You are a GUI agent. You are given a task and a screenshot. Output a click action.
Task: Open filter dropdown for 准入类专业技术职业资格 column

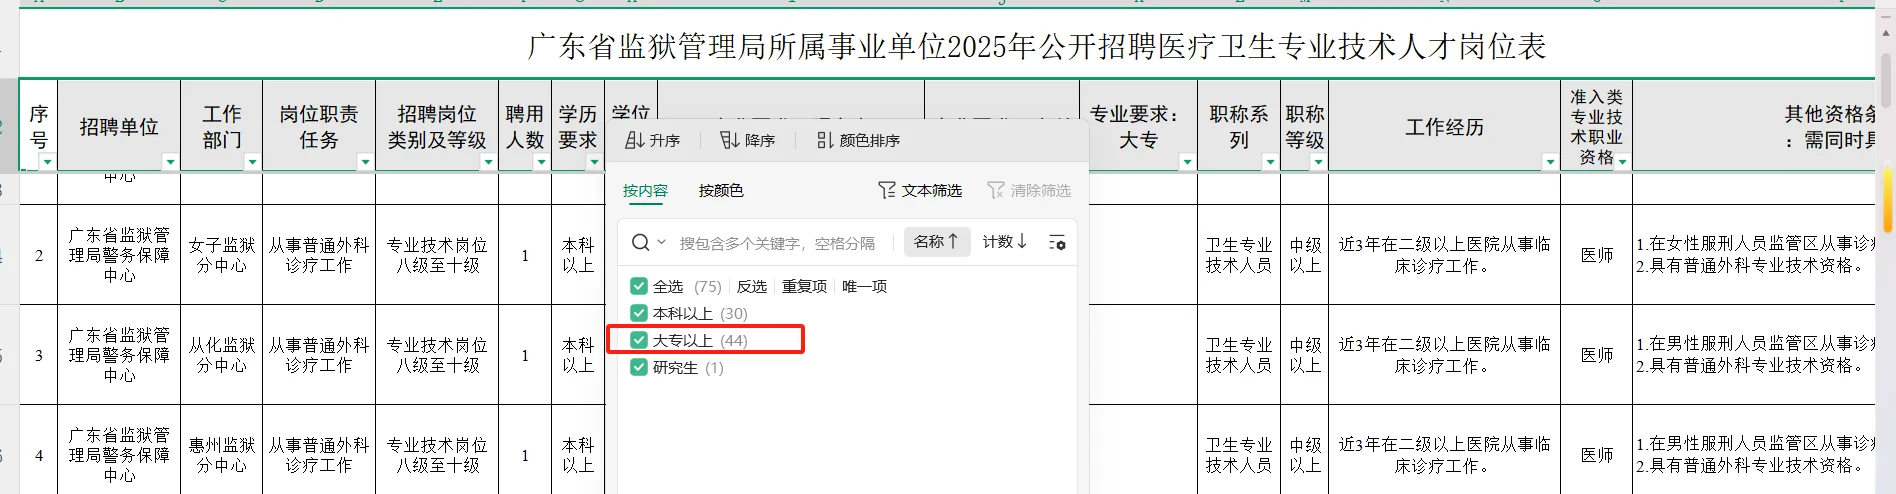tap(1623, 162)
